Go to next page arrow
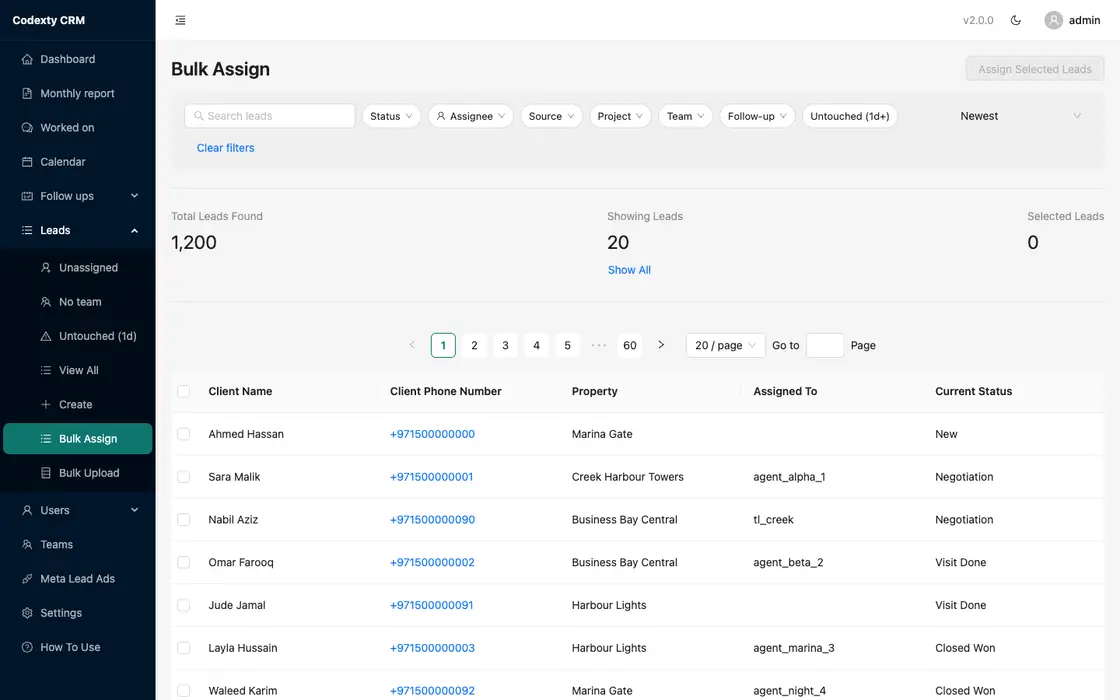Screen dimensions: 1120x700 point(661,345)
